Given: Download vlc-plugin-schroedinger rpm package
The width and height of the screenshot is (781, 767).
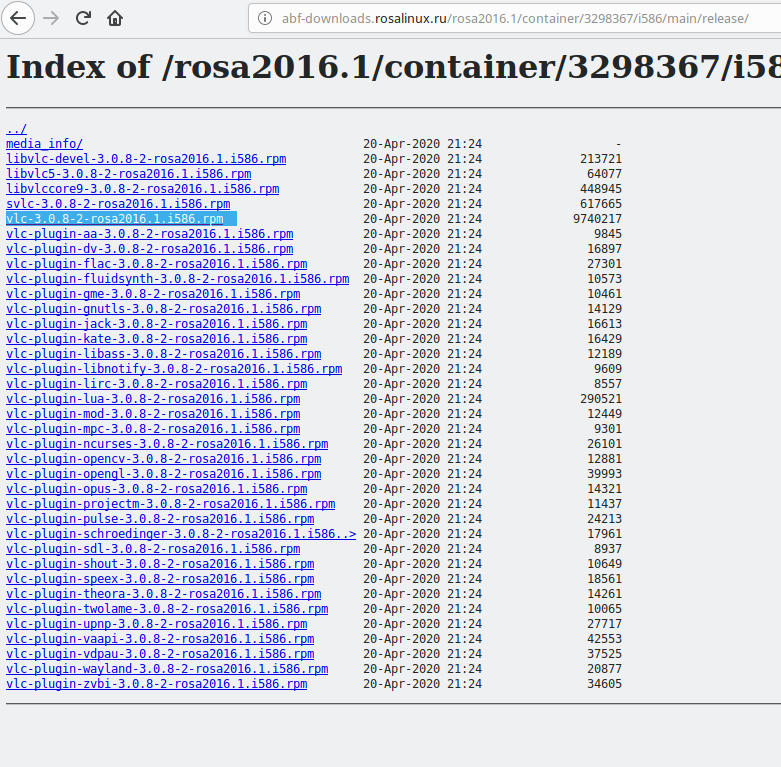Looking at the screenshot, I should [181, 533].
